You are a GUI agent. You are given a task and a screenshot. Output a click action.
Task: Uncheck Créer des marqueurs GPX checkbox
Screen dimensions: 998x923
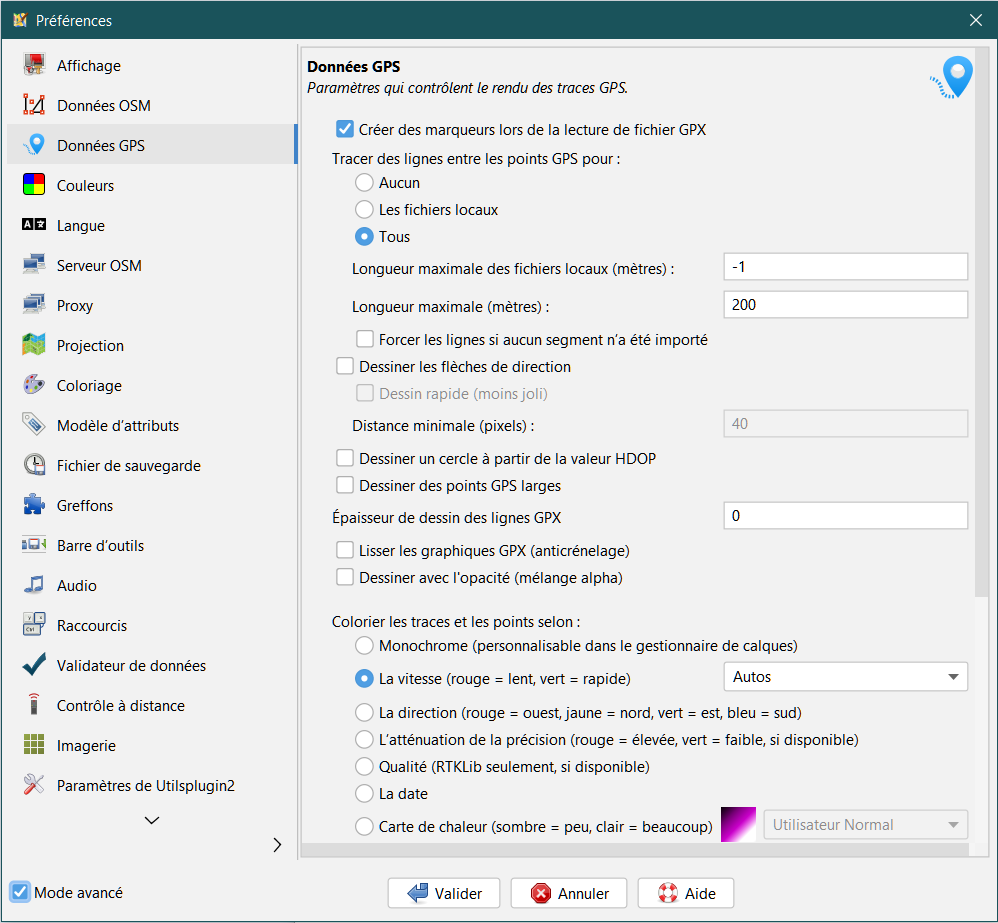(346, 129)
